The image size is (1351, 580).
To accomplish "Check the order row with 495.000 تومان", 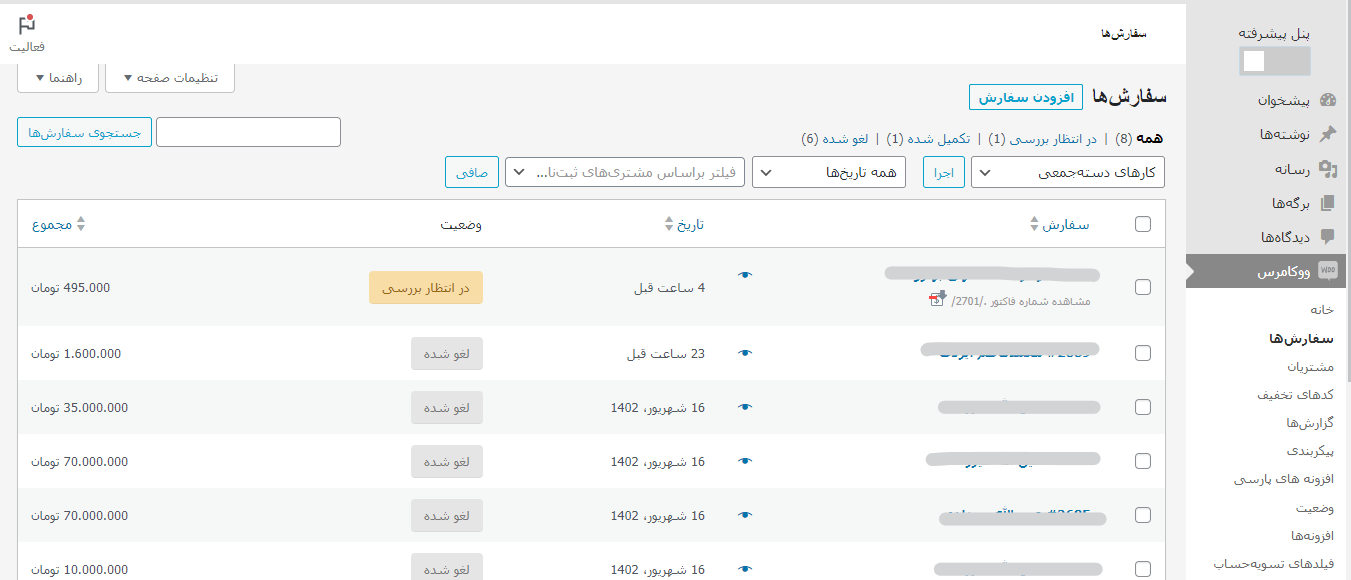I will 1143,287.
